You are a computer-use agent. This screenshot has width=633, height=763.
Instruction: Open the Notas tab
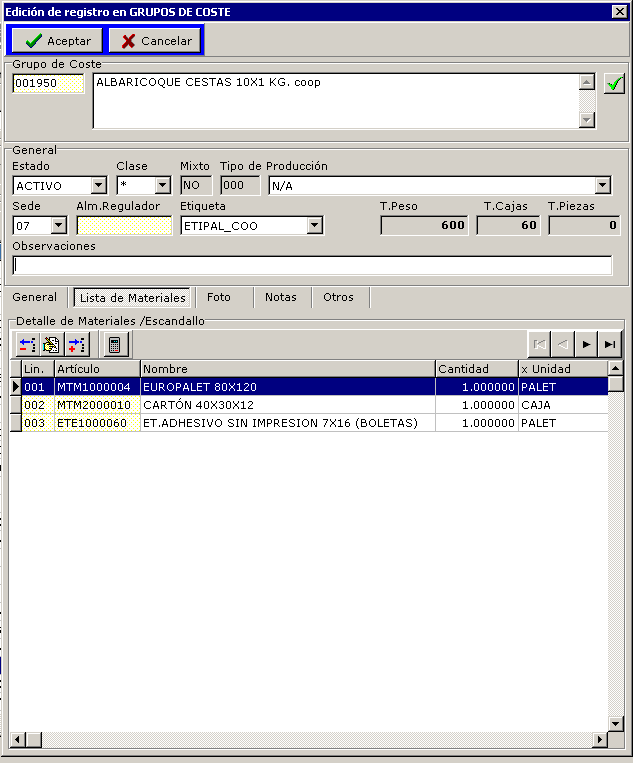[x=281, y=297]
